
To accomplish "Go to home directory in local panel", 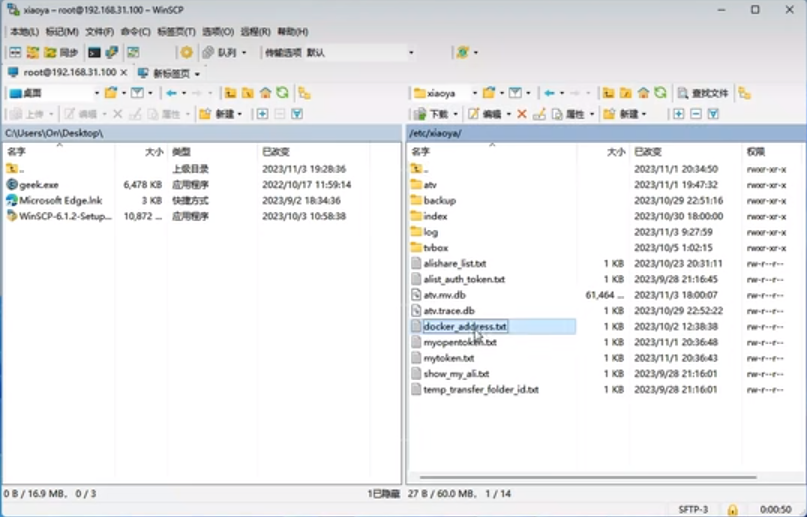I will point(265,93).
